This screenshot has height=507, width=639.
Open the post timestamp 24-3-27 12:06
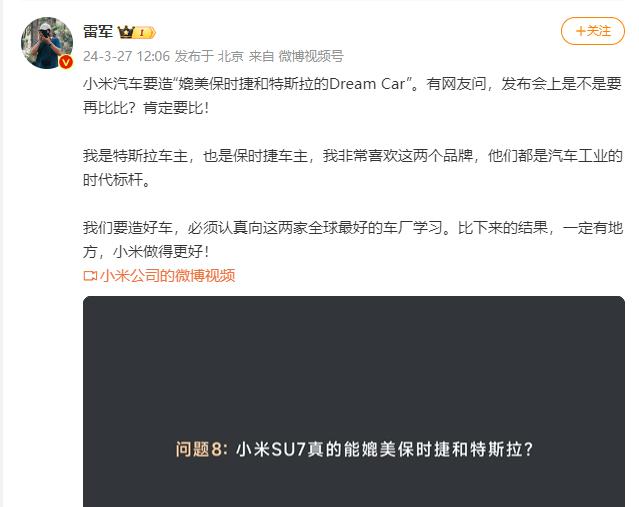click(126, 56)
